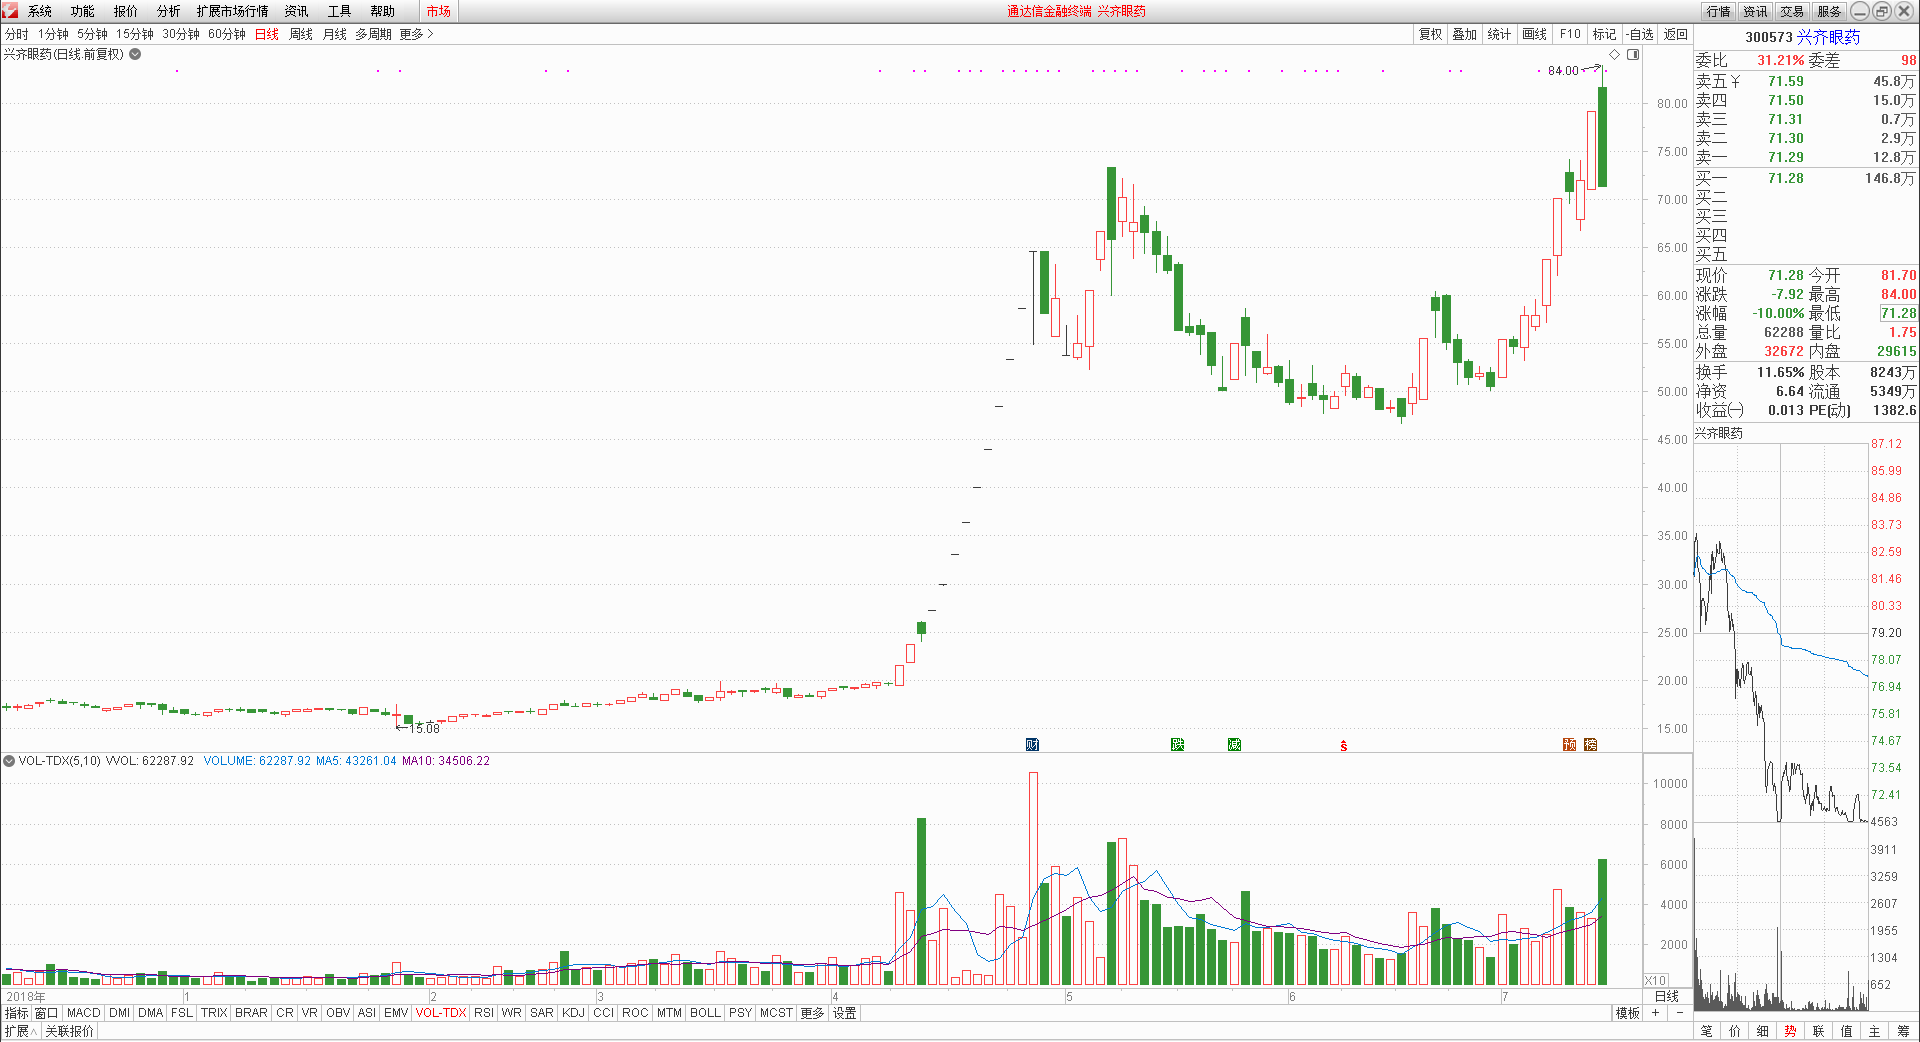
Task: Open the 笔 tick panel tab
Action: pyautogui.click(x=1706, y=1031)
